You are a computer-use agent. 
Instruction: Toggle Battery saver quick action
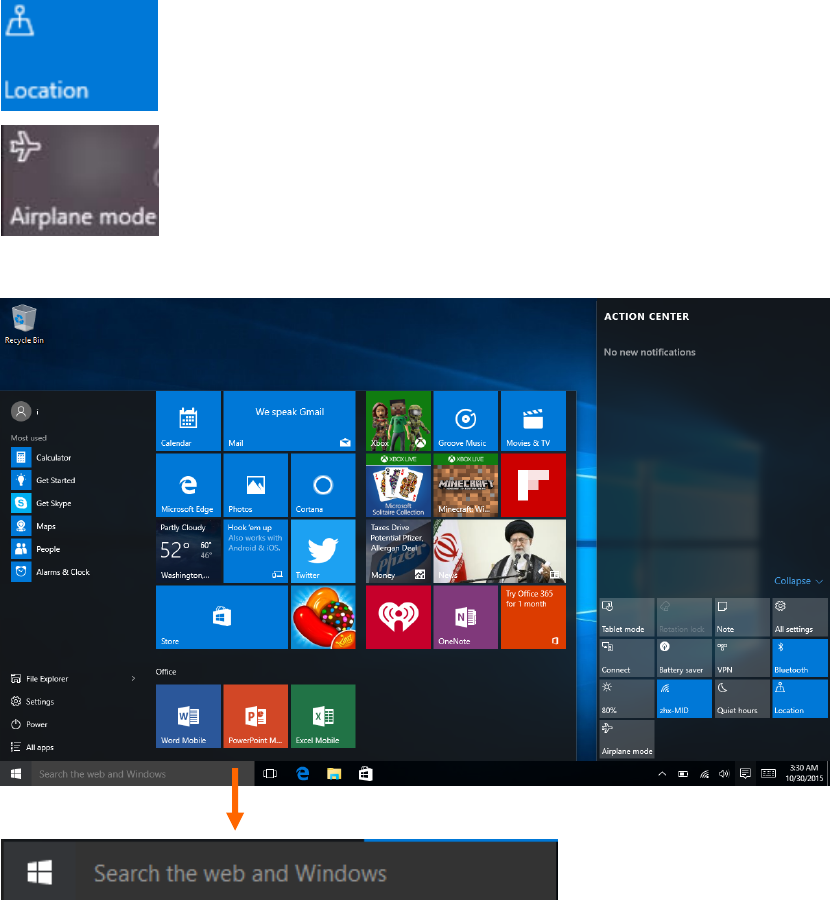pyautogui.click(x=684, y=658)
